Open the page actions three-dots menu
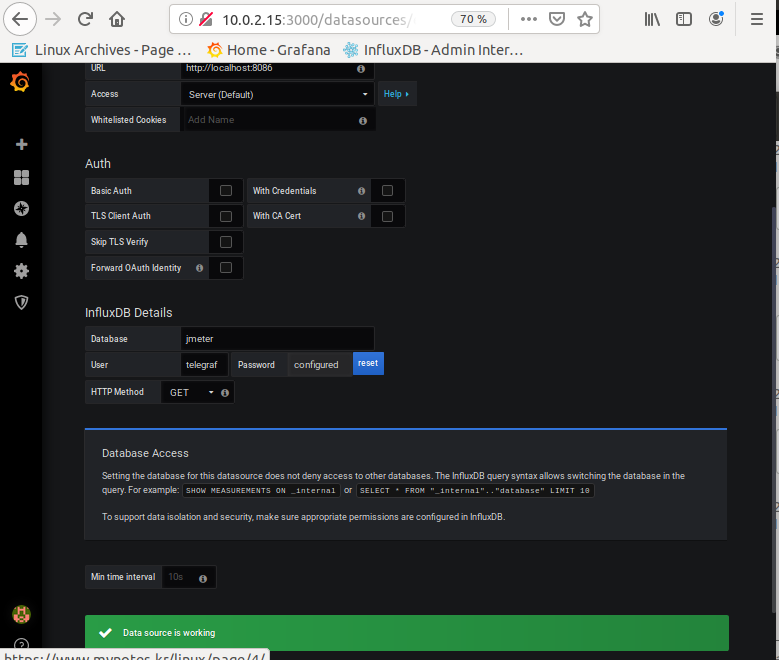This screenshot has height=660, width=779. 529,19
